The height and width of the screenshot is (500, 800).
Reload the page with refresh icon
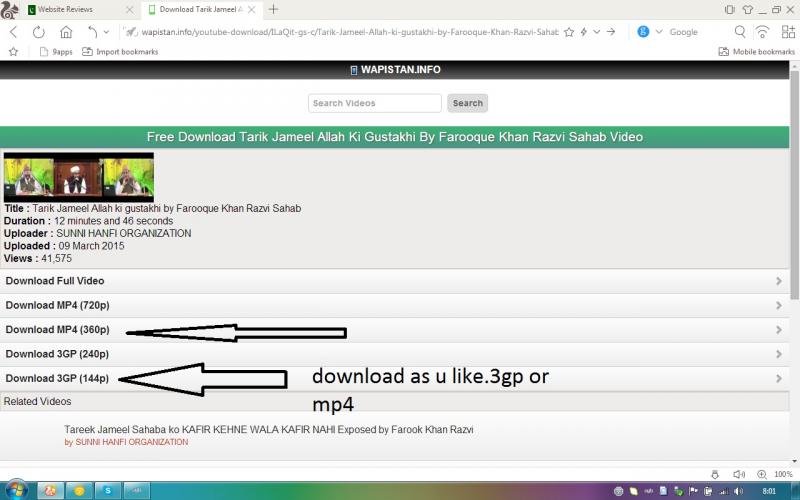click(39, 32)
